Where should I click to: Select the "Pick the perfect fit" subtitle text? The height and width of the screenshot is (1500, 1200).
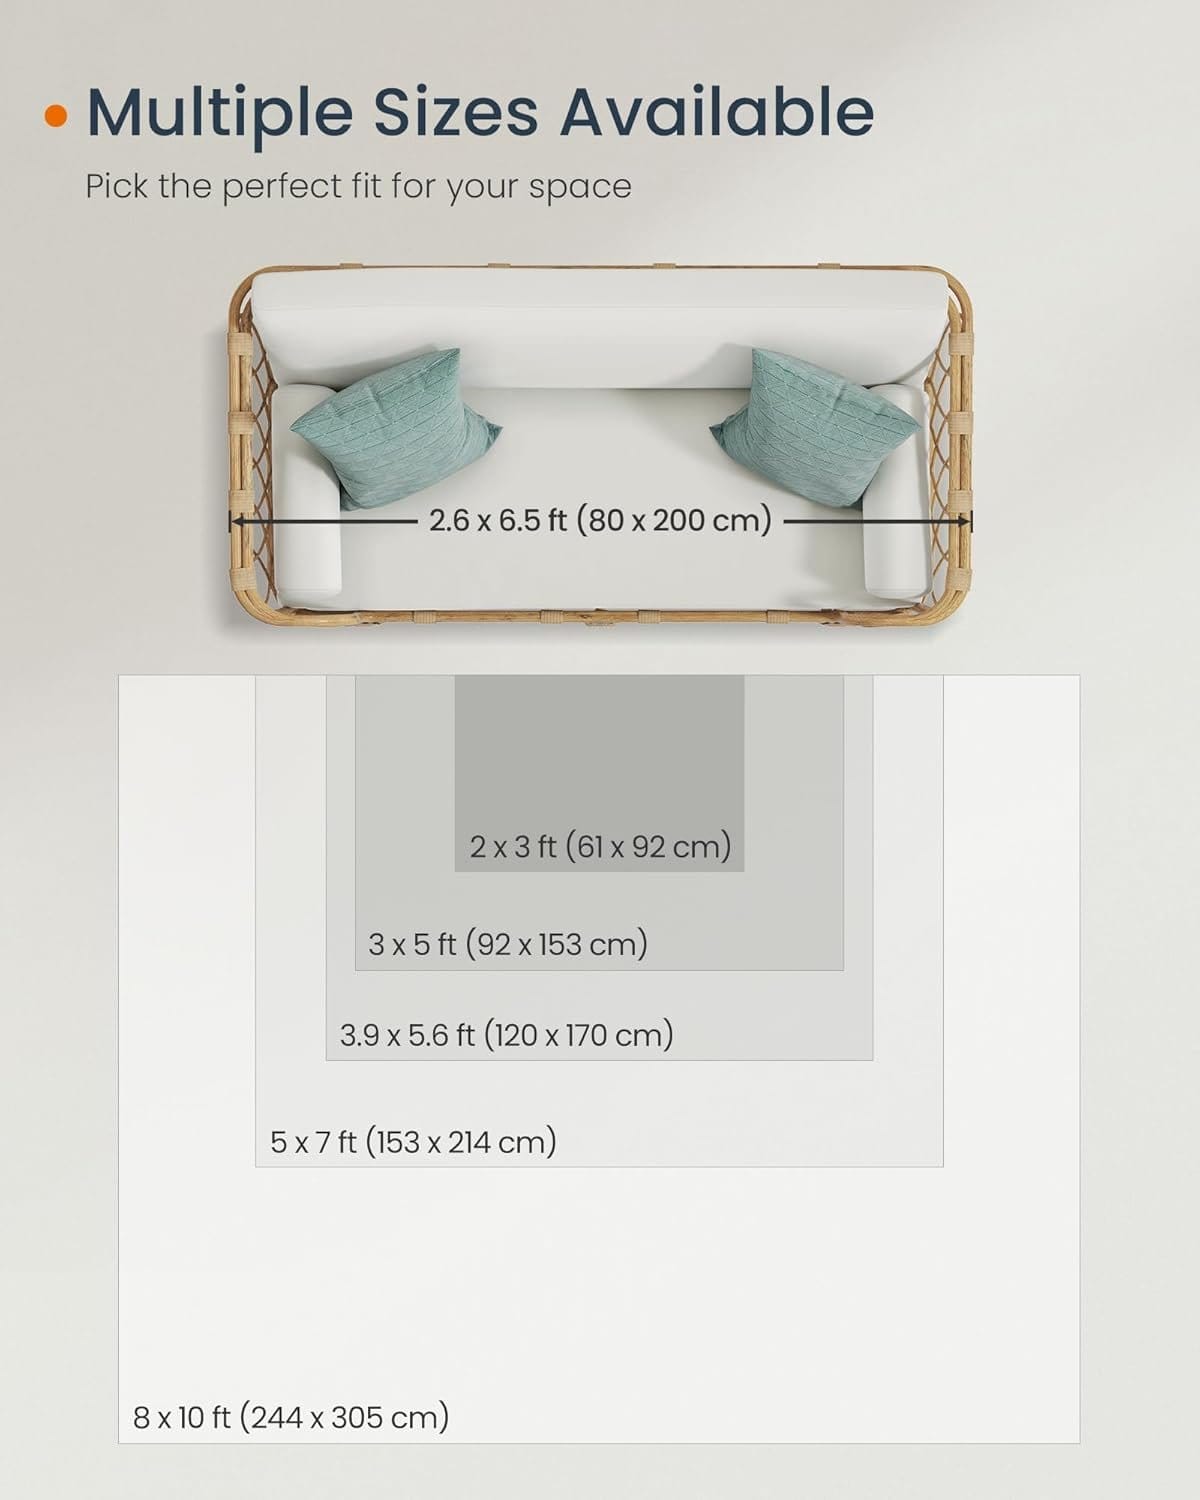pyautogui.click(x=358, y=187)
